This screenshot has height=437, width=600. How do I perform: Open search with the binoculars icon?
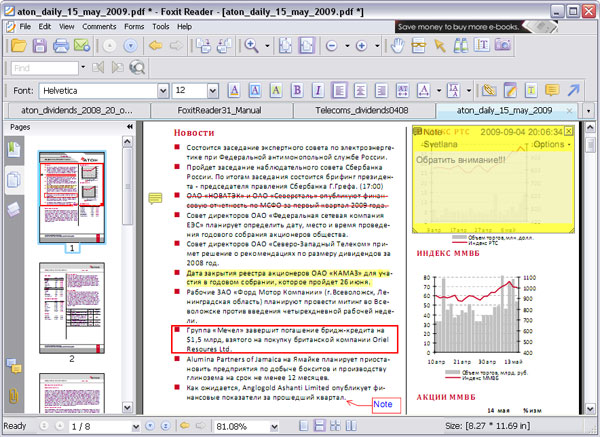pyautogui.click(x=461, y=46)
